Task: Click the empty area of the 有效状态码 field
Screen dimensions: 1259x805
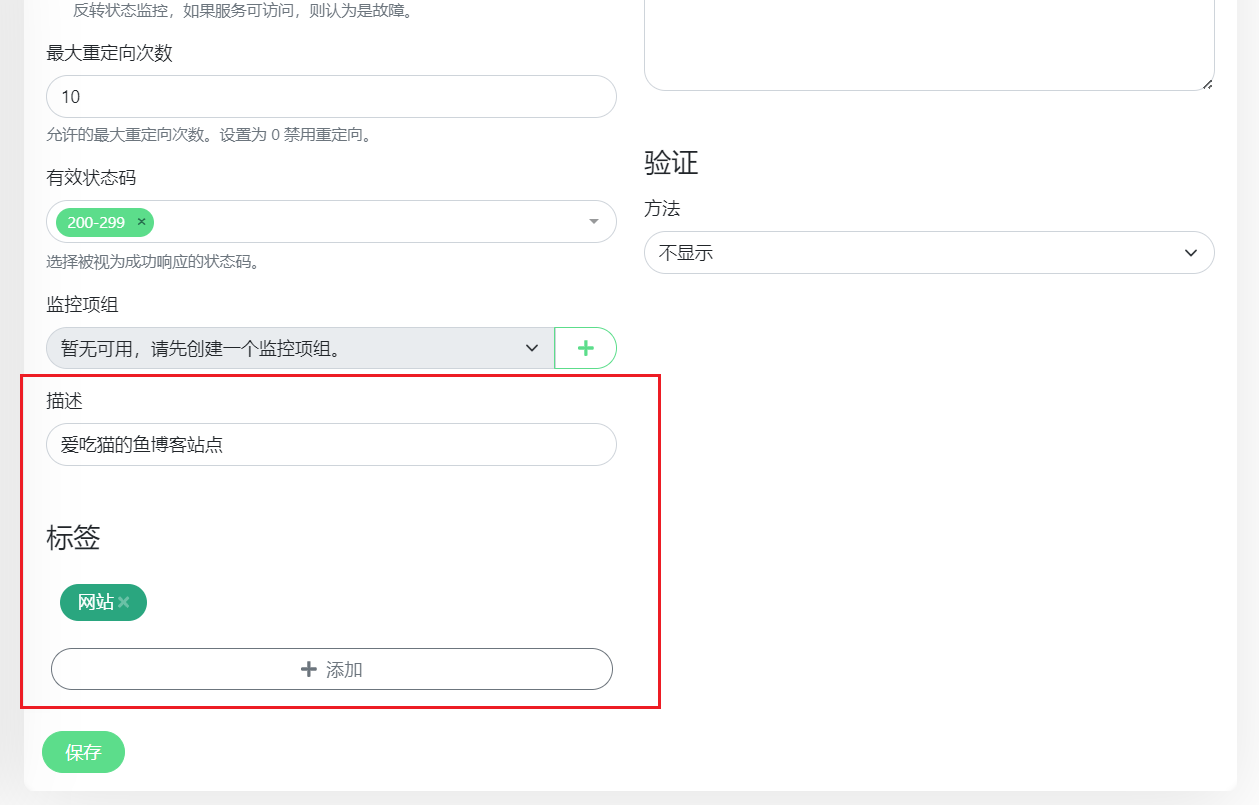Action: click(370, 222)
